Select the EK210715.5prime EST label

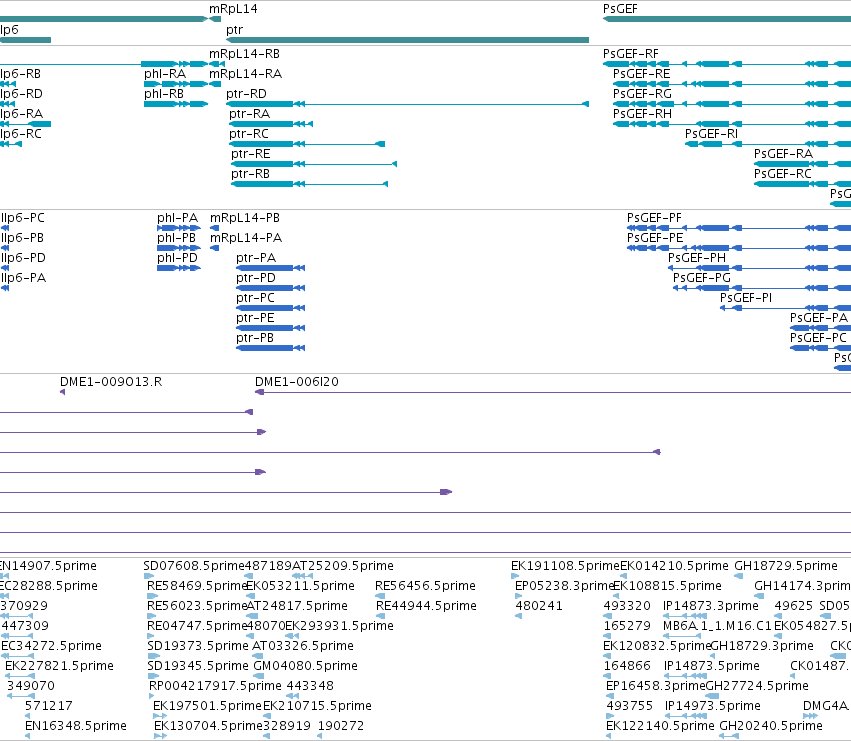tap(317, 707)
